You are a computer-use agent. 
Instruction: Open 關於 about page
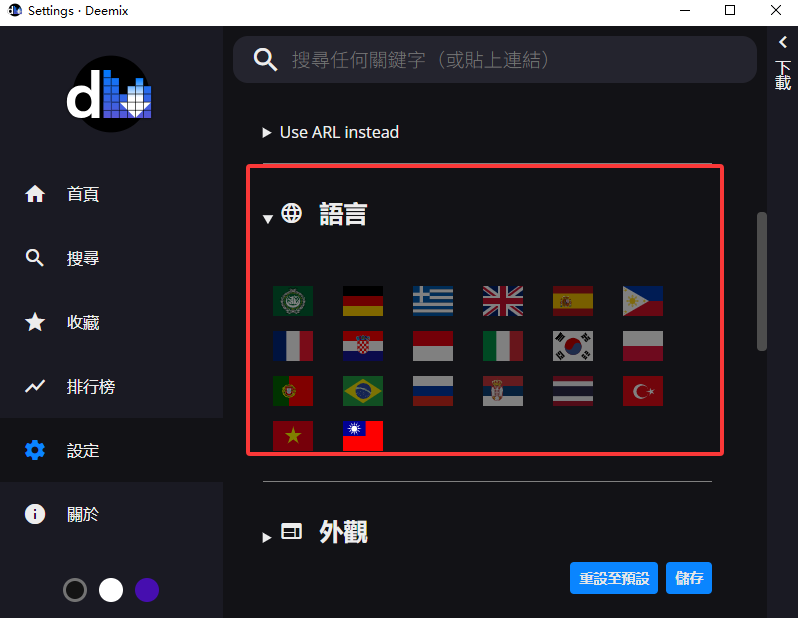[x=111, y=514]
